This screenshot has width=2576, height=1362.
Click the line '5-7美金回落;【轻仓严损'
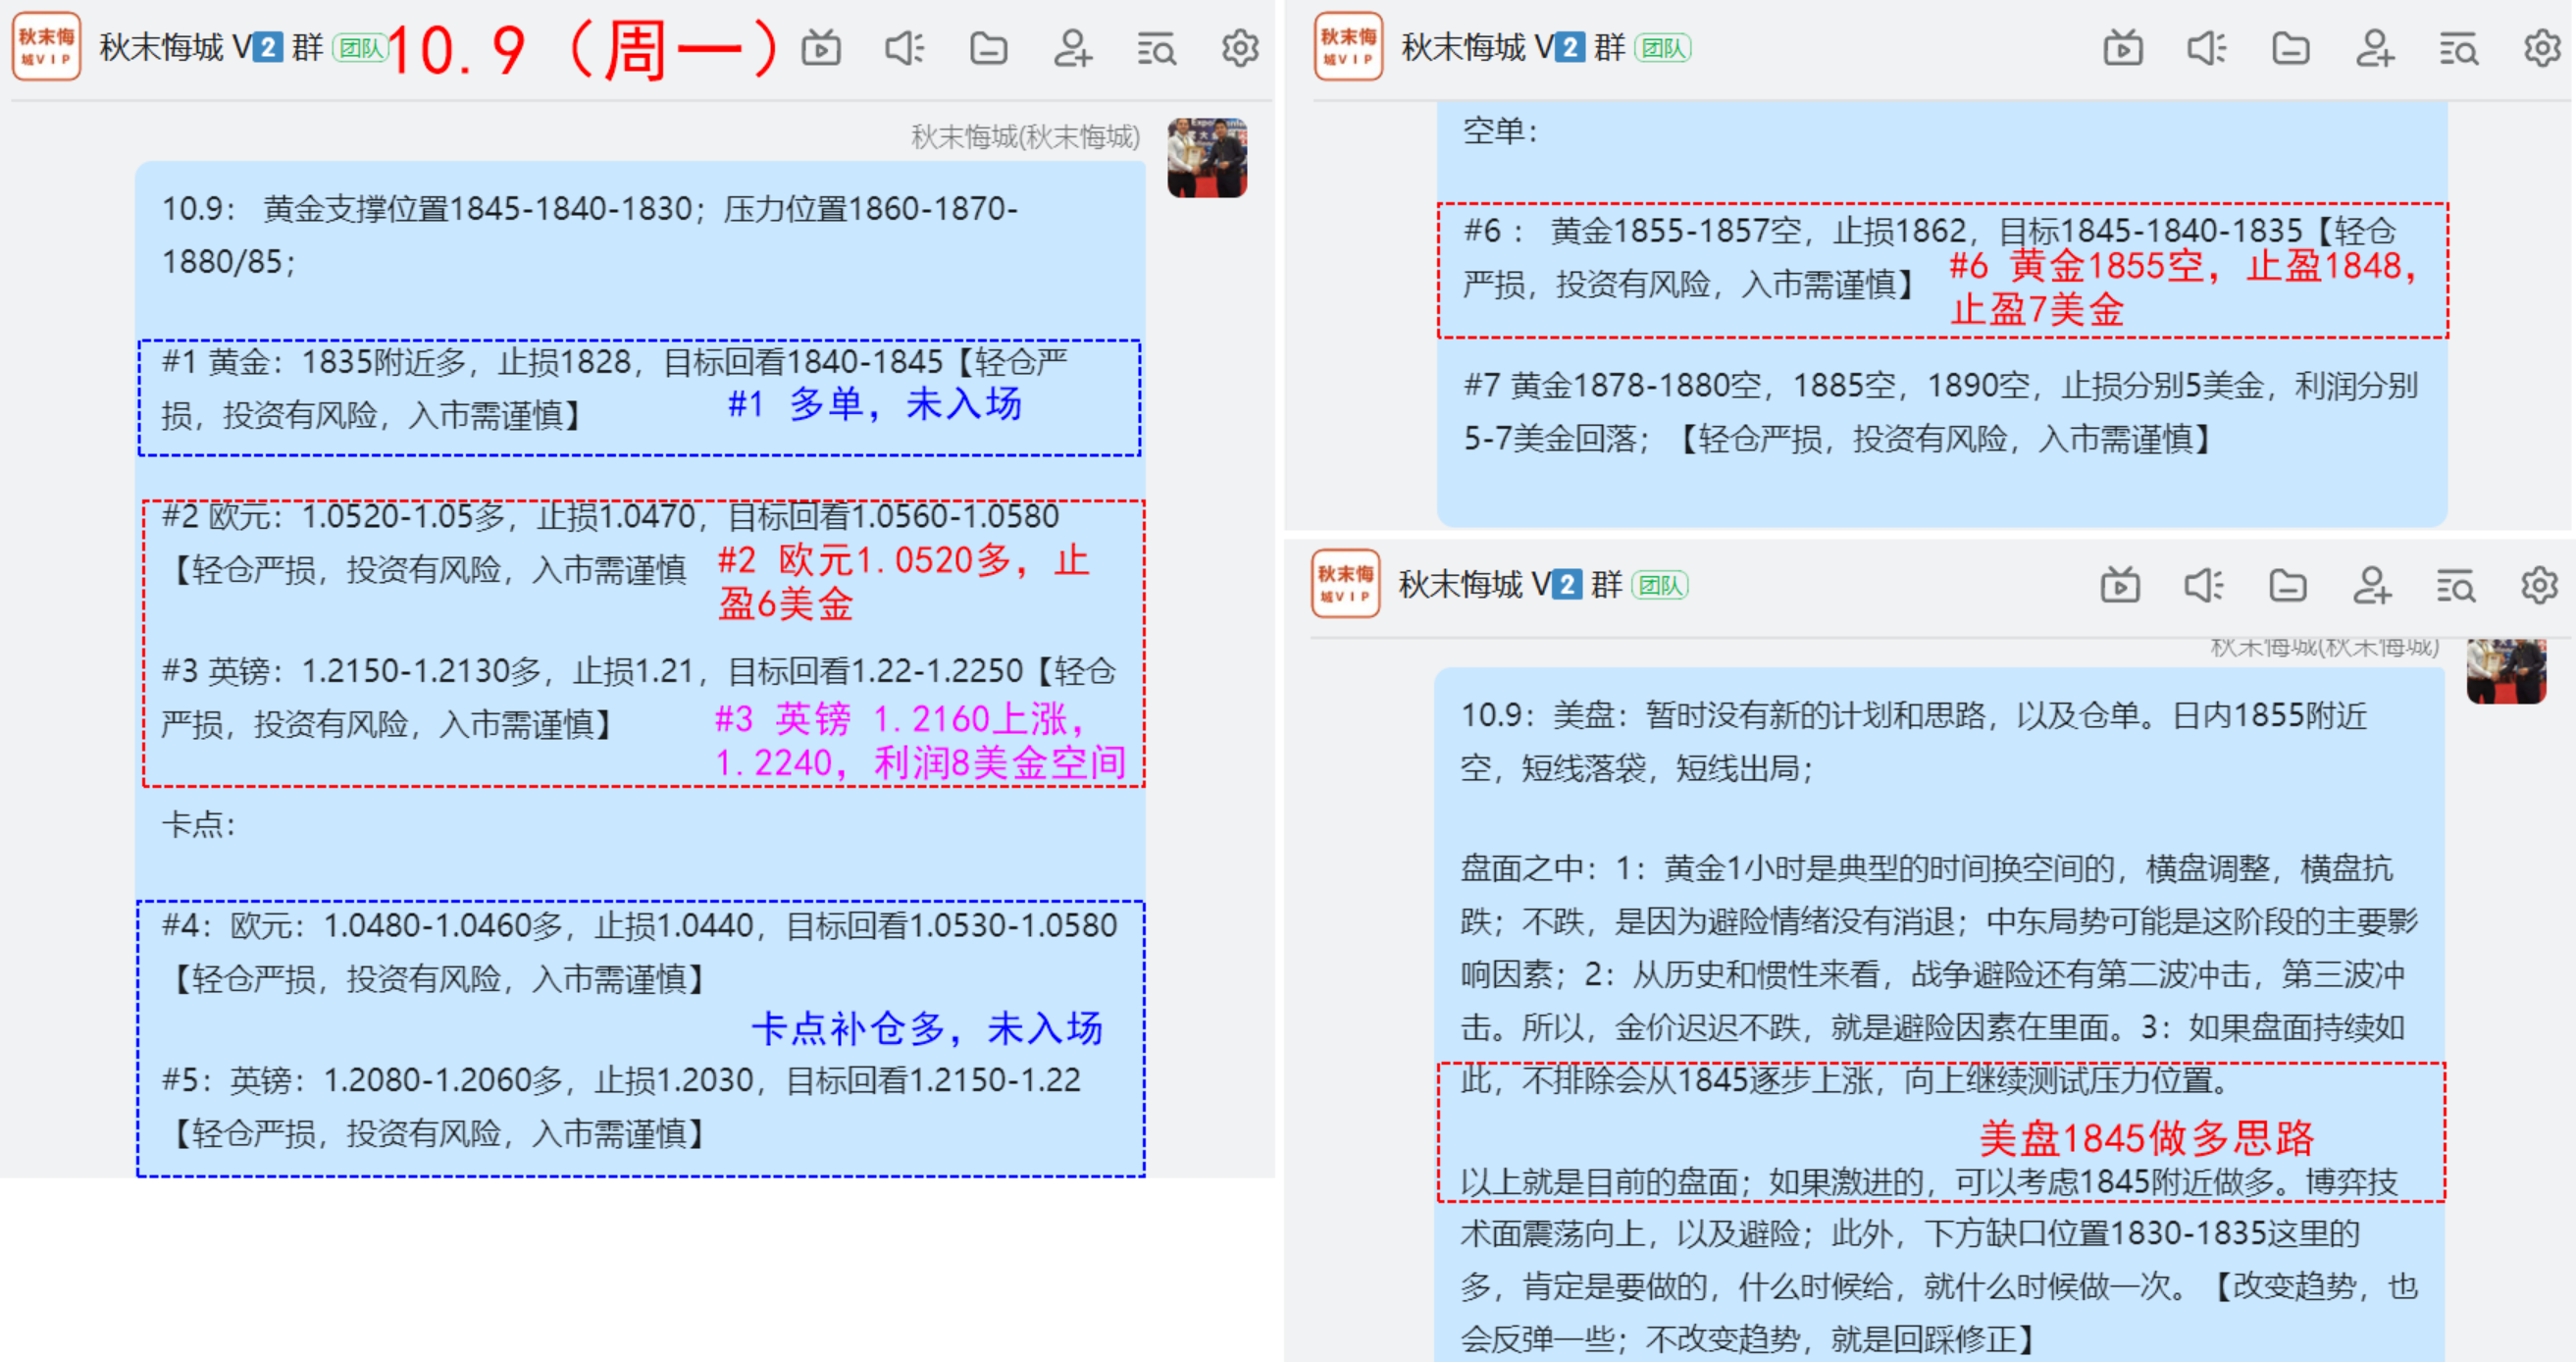pos(1838,439)
